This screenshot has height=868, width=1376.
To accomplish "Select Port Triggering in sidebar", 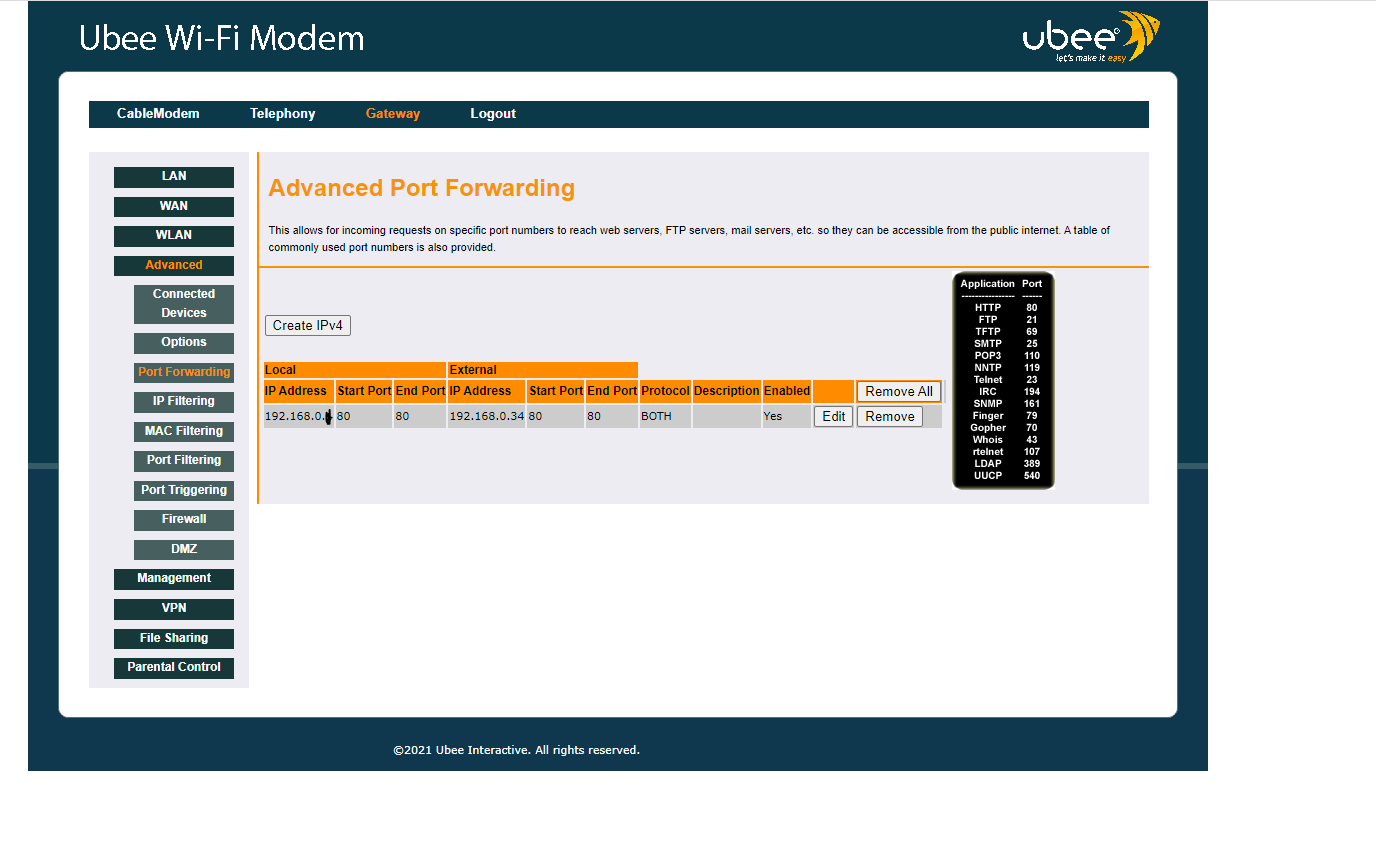I will pos(184,491).
